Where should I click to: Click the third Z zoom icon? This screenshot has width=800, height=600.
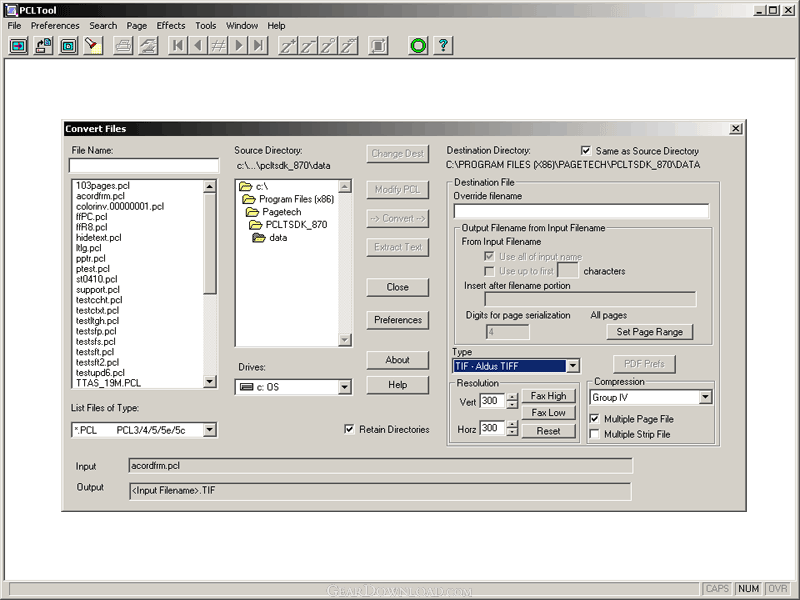pyautogui.click(x=328, y=46)
